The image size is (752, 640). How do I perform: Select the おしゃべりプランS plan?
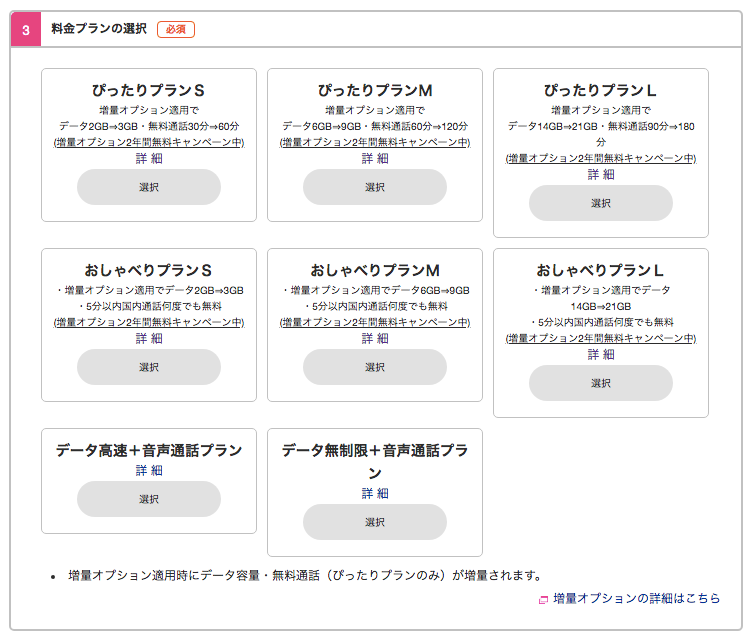point(149,367)
